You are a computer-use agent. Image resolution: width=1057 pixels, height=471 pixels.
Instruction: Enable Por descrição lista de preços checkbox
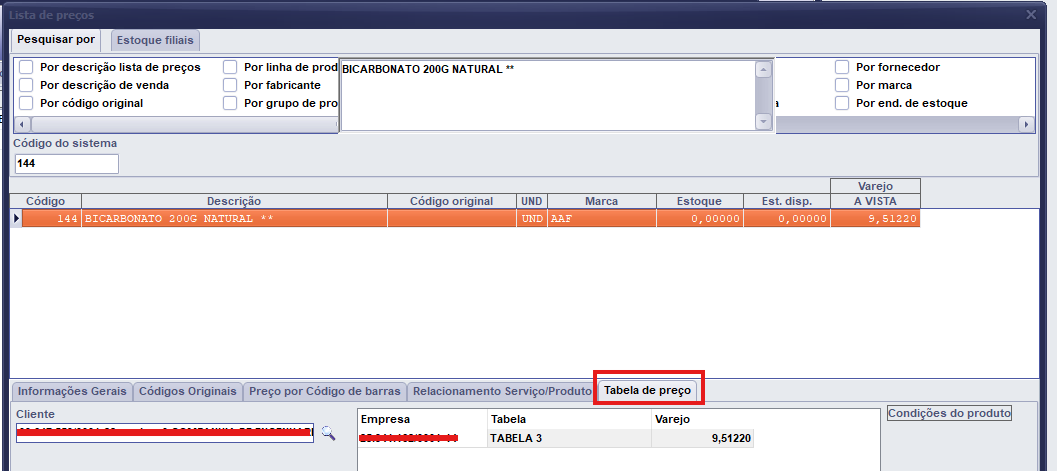(26, 67)
